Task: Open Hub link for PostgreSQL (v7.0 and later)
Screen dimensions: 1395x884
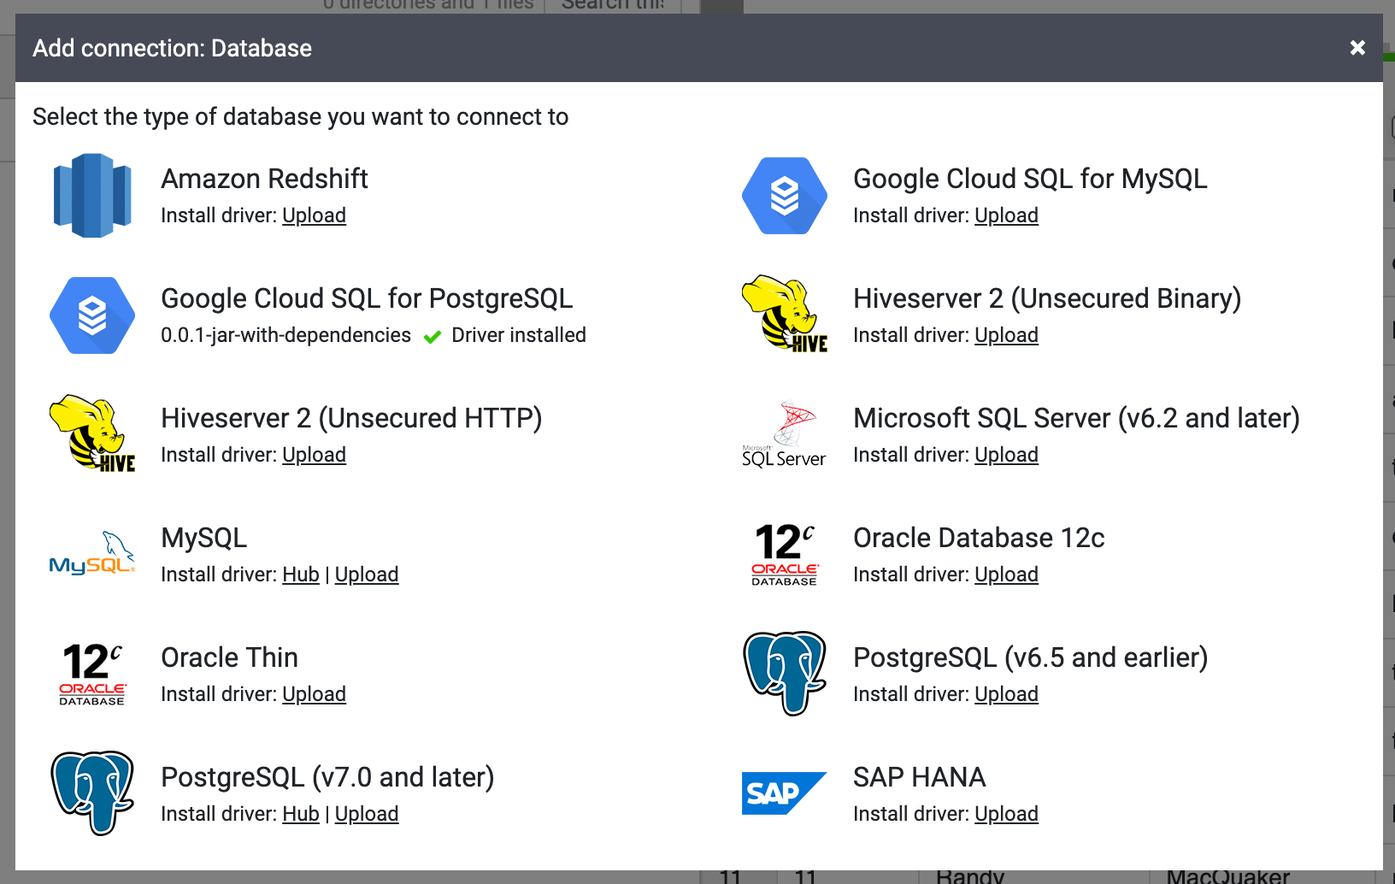Action: click(300, 815)
